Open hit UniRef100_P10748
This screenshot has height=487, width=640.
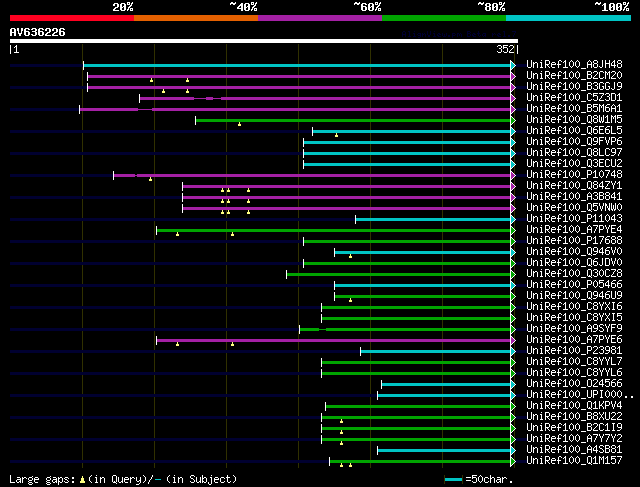click(x=574, y=175)
